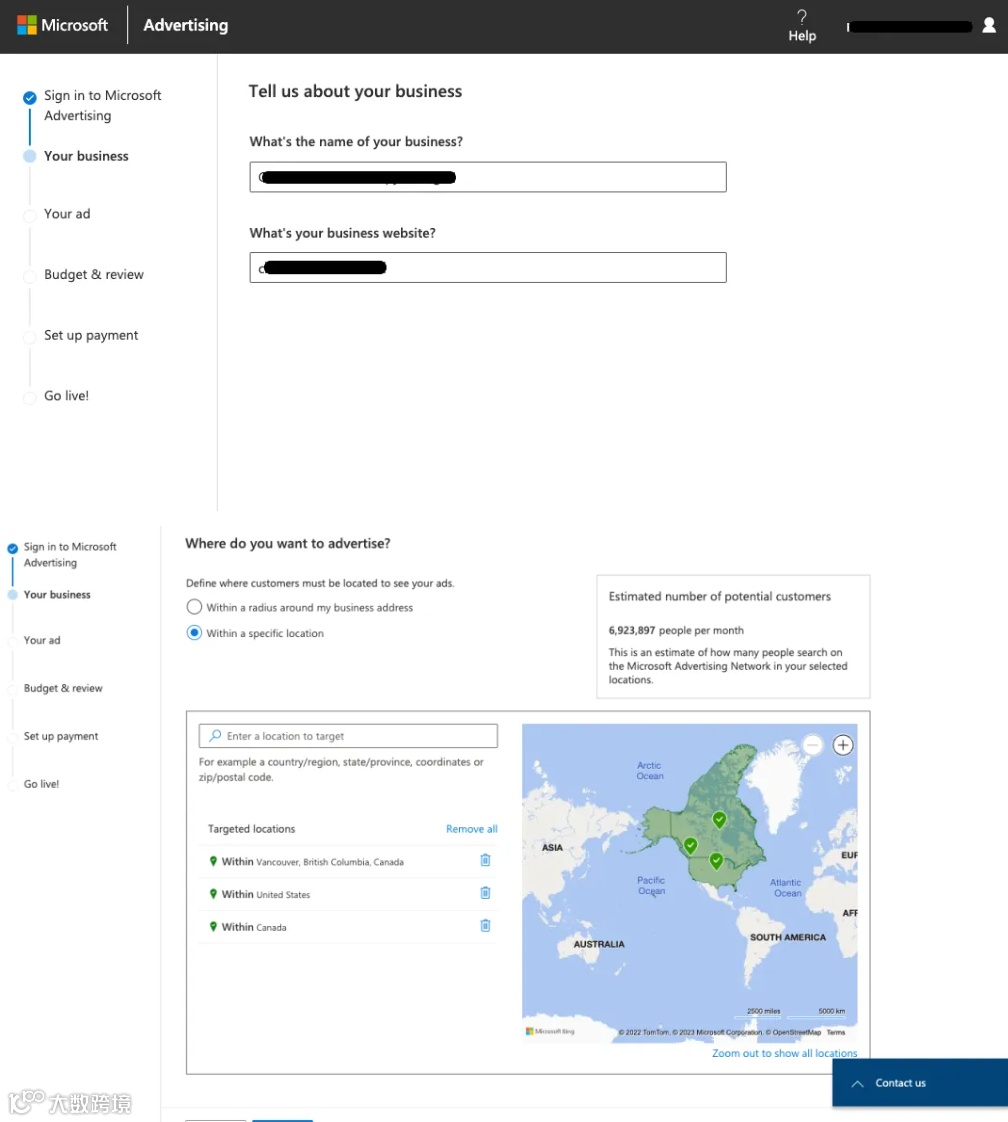Click the map pin over Vancouver area
The height and width of the screenshot is (1122, 1008).
coord(690,846)
